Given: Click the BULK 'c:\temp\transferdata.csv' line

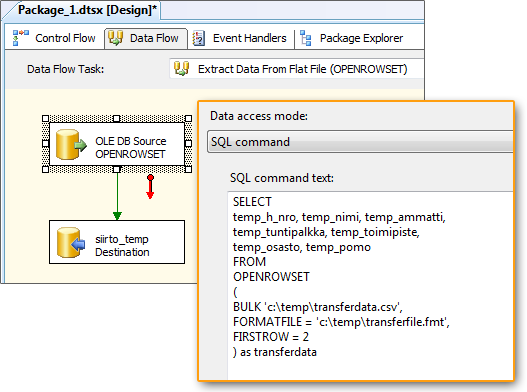Looking at the screenshot, I should point(318,307).
